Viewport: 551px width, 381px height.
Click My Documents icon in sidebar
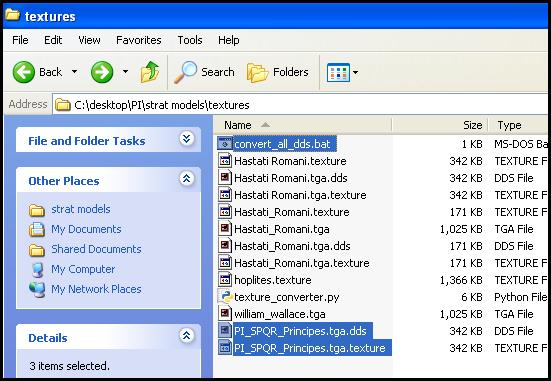point(37,230)
